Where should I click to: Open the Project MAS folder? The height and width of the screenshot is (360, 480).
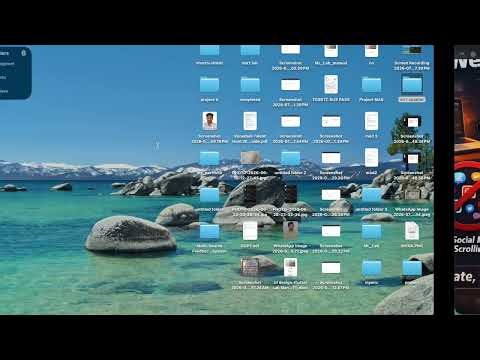tap(371, 85)
